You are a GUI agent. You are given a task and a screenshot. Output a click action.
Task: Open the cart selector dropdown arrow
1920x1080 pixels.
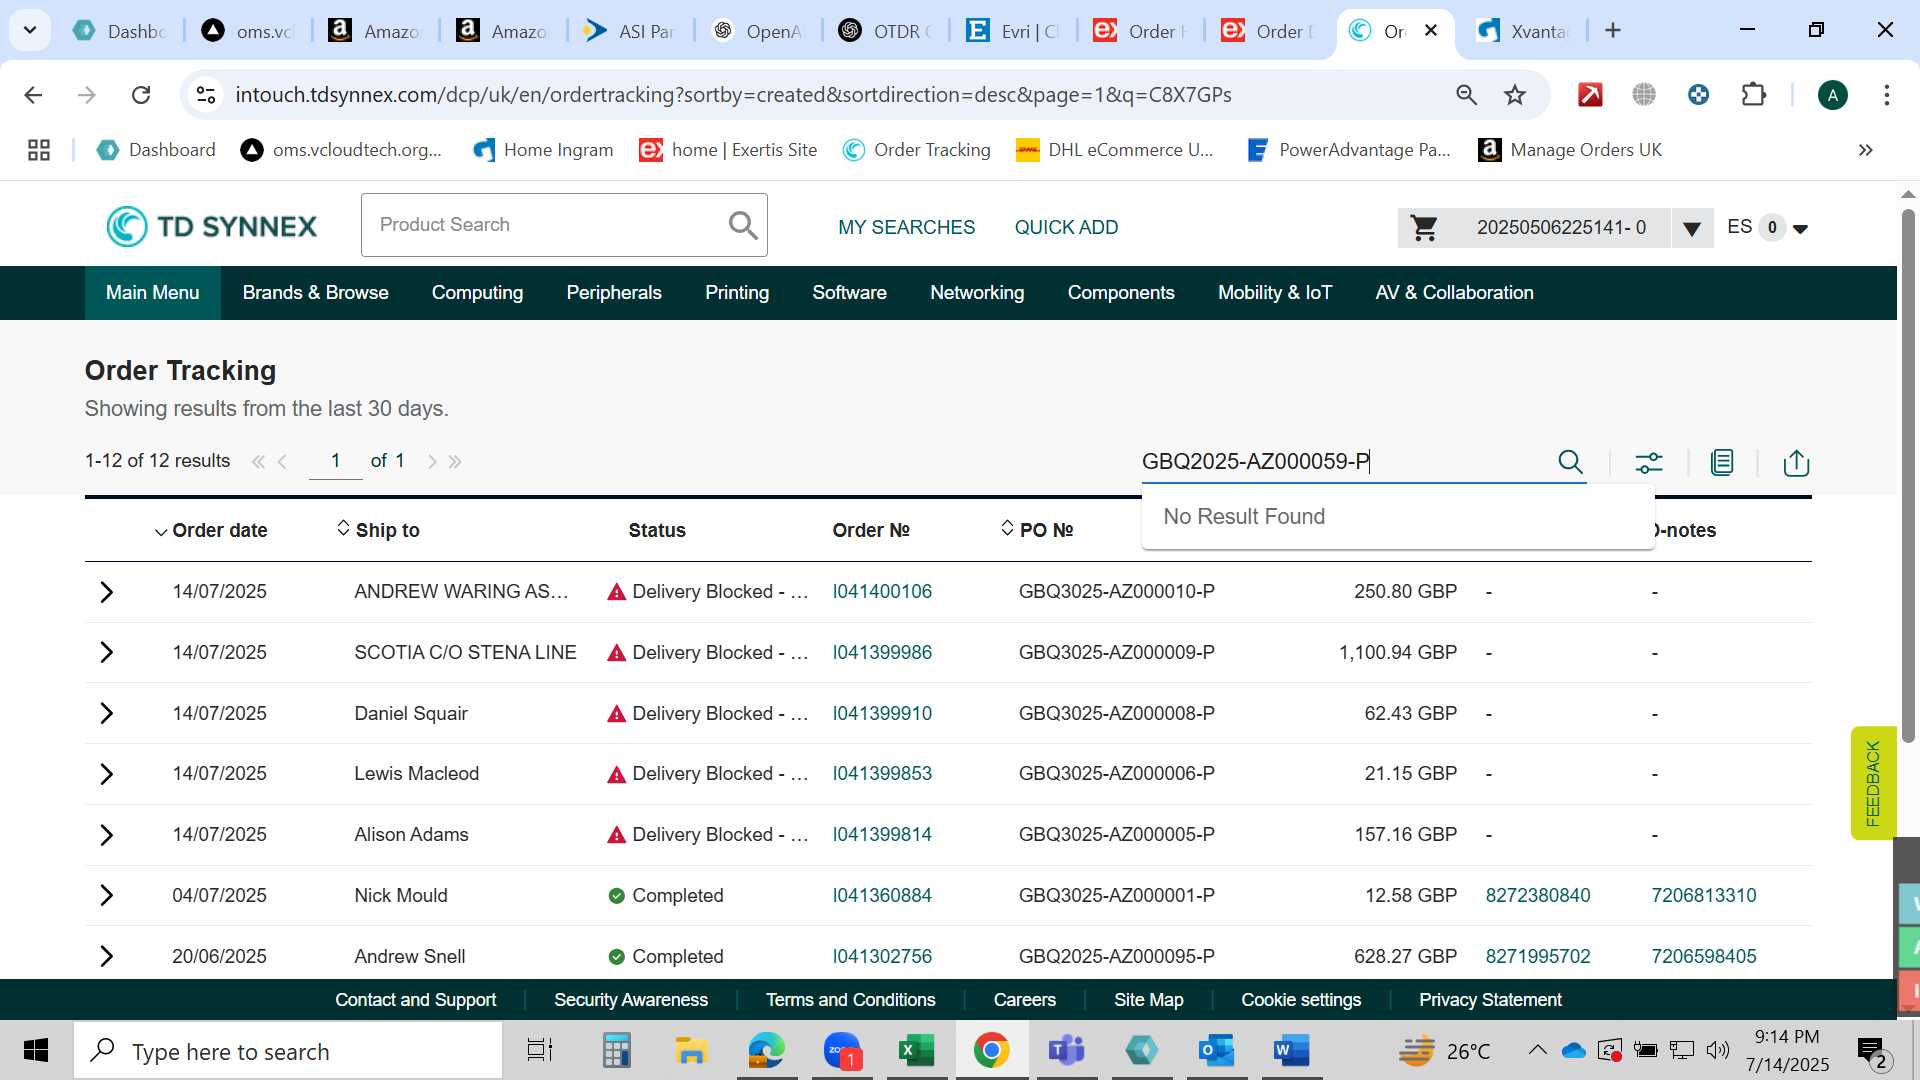[x=1692, y=229]
